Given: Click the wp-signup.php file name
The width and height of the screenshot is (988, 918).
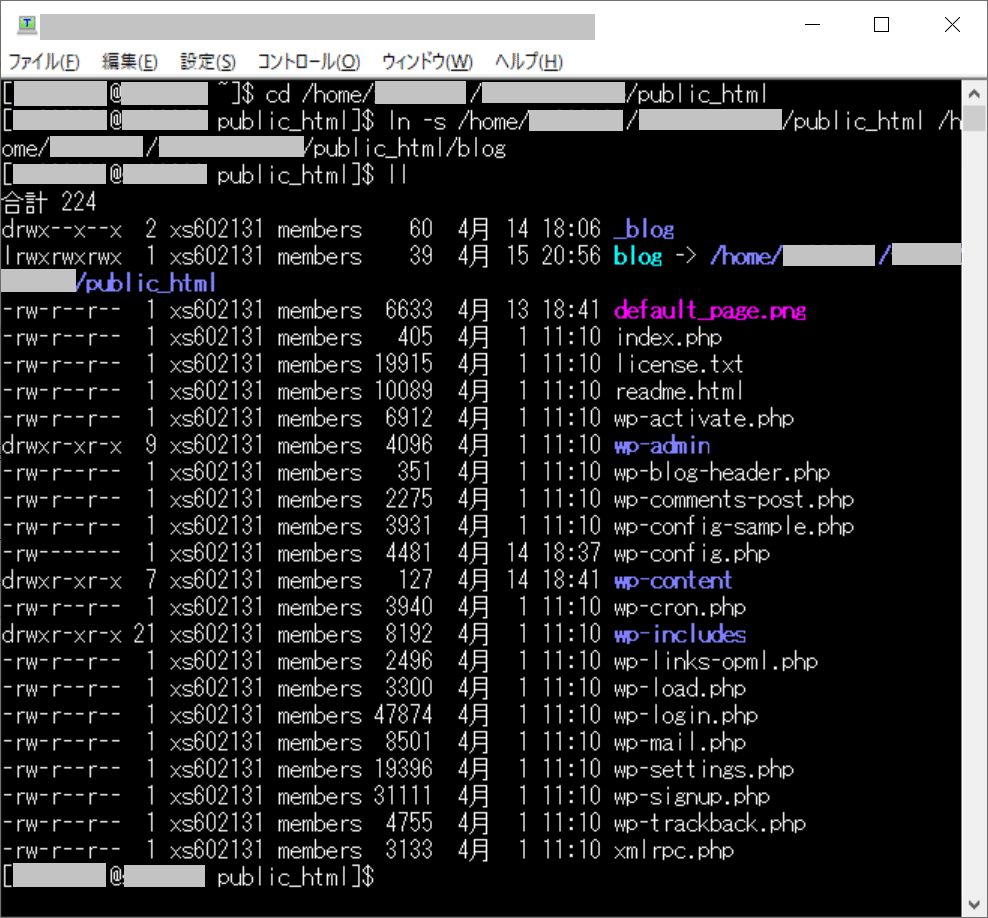Looking at the screenshot, I should coord(692,797).
